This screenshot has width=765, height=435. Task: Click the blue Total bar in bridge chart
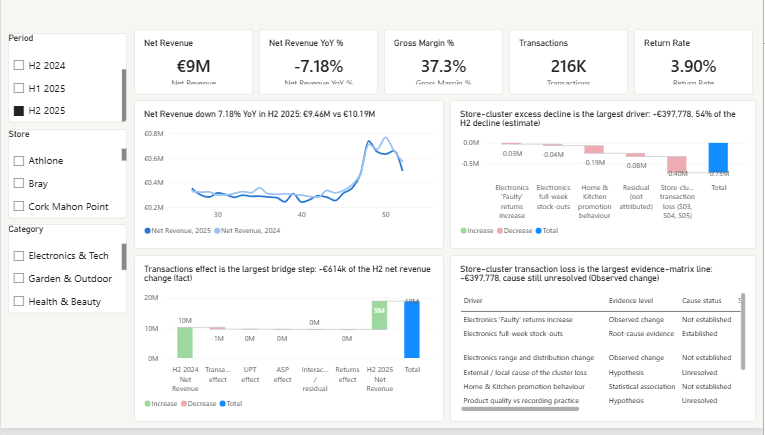tap(412, 330)
